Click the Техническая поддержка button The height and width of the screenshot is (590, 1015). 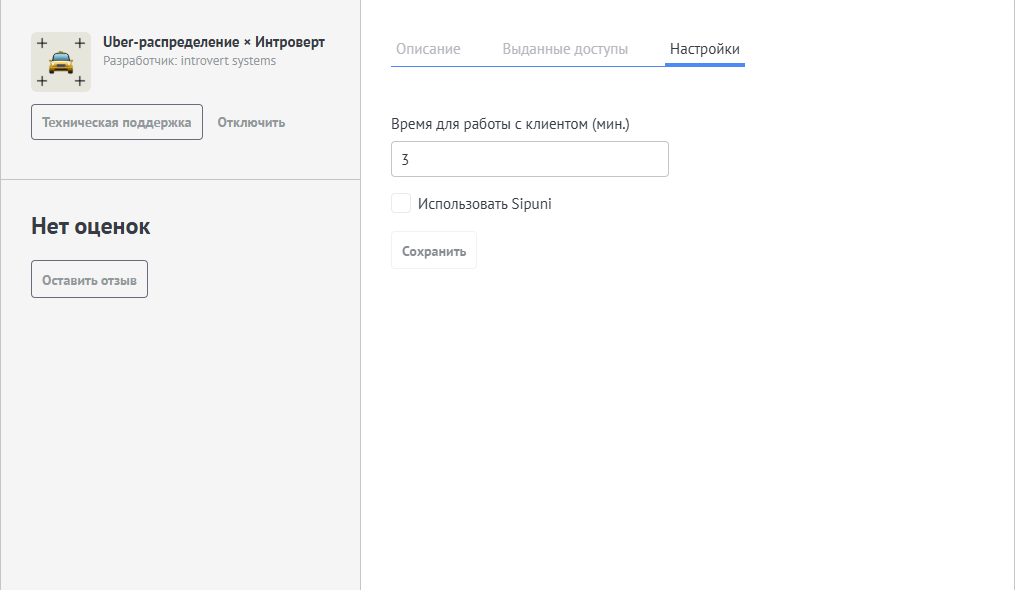click(117, 122)
